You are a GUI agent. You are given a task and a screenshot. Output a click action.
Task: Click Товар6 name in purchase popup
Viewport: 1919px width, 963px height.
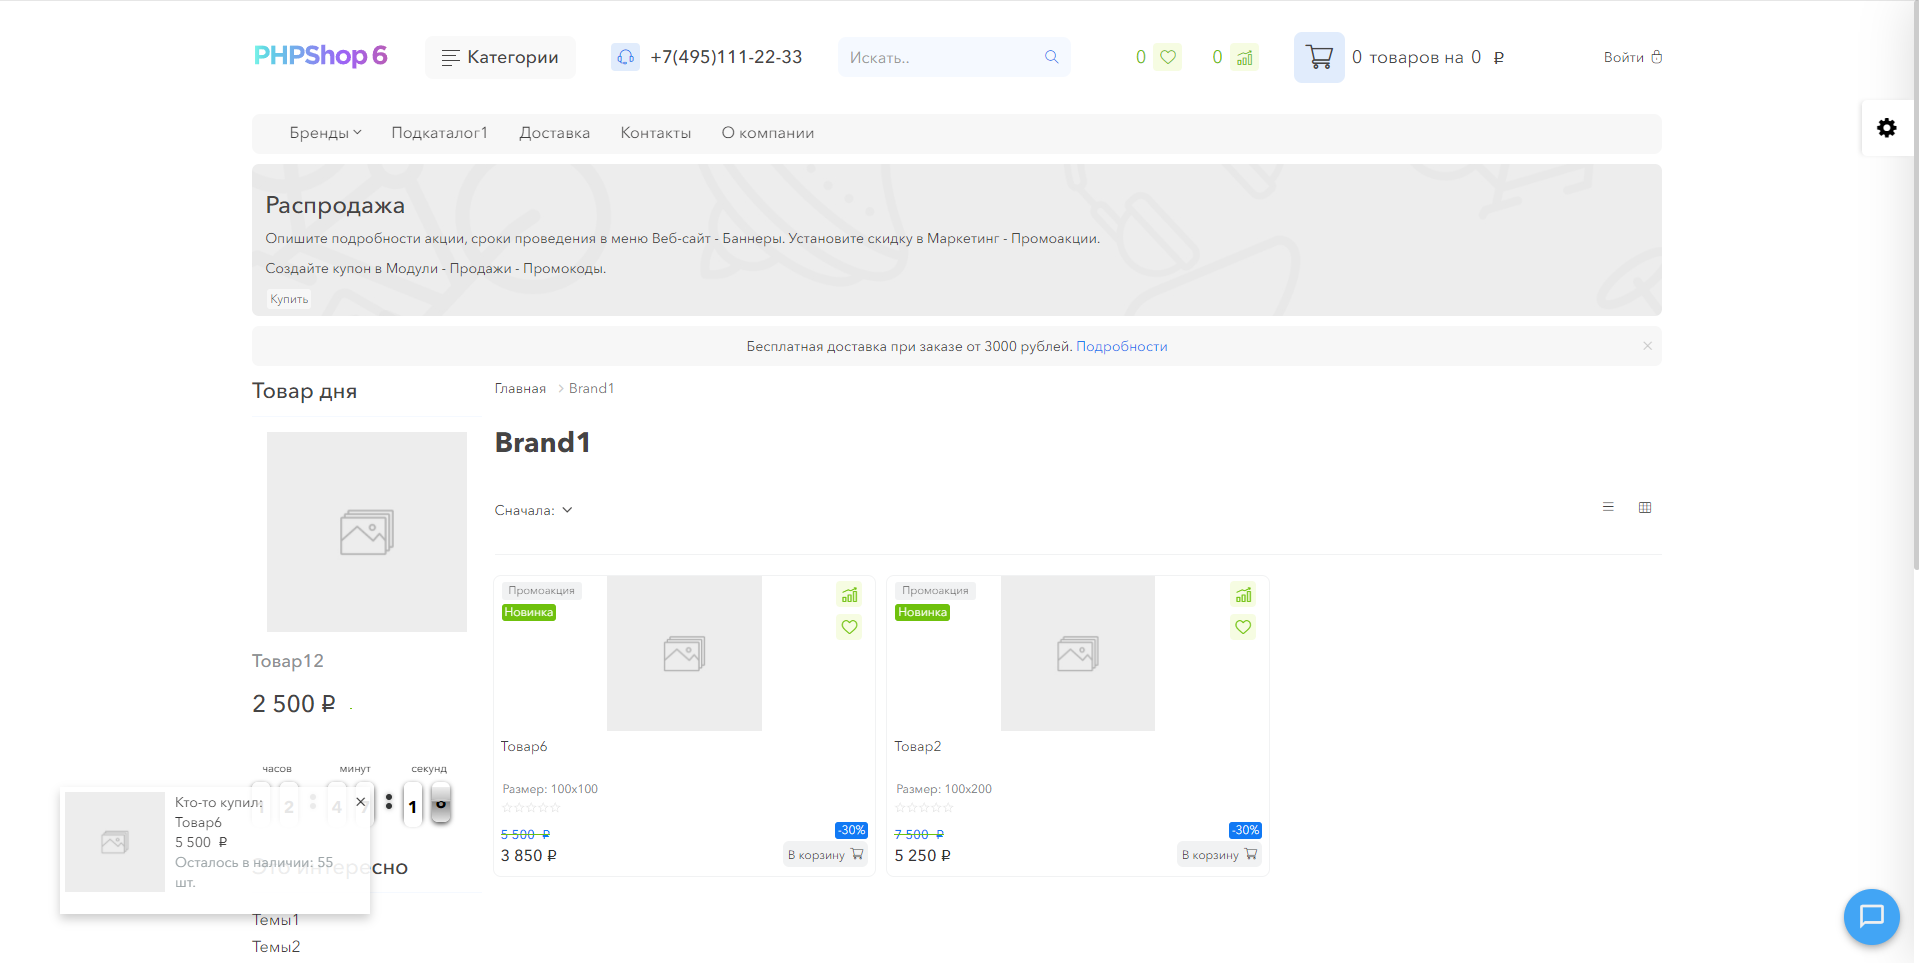198,822
